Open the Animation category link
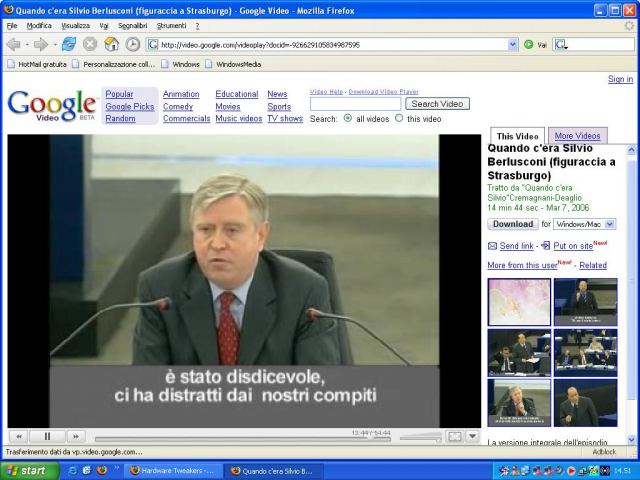Viewport: 640px width, 480px height. [181, 94]
